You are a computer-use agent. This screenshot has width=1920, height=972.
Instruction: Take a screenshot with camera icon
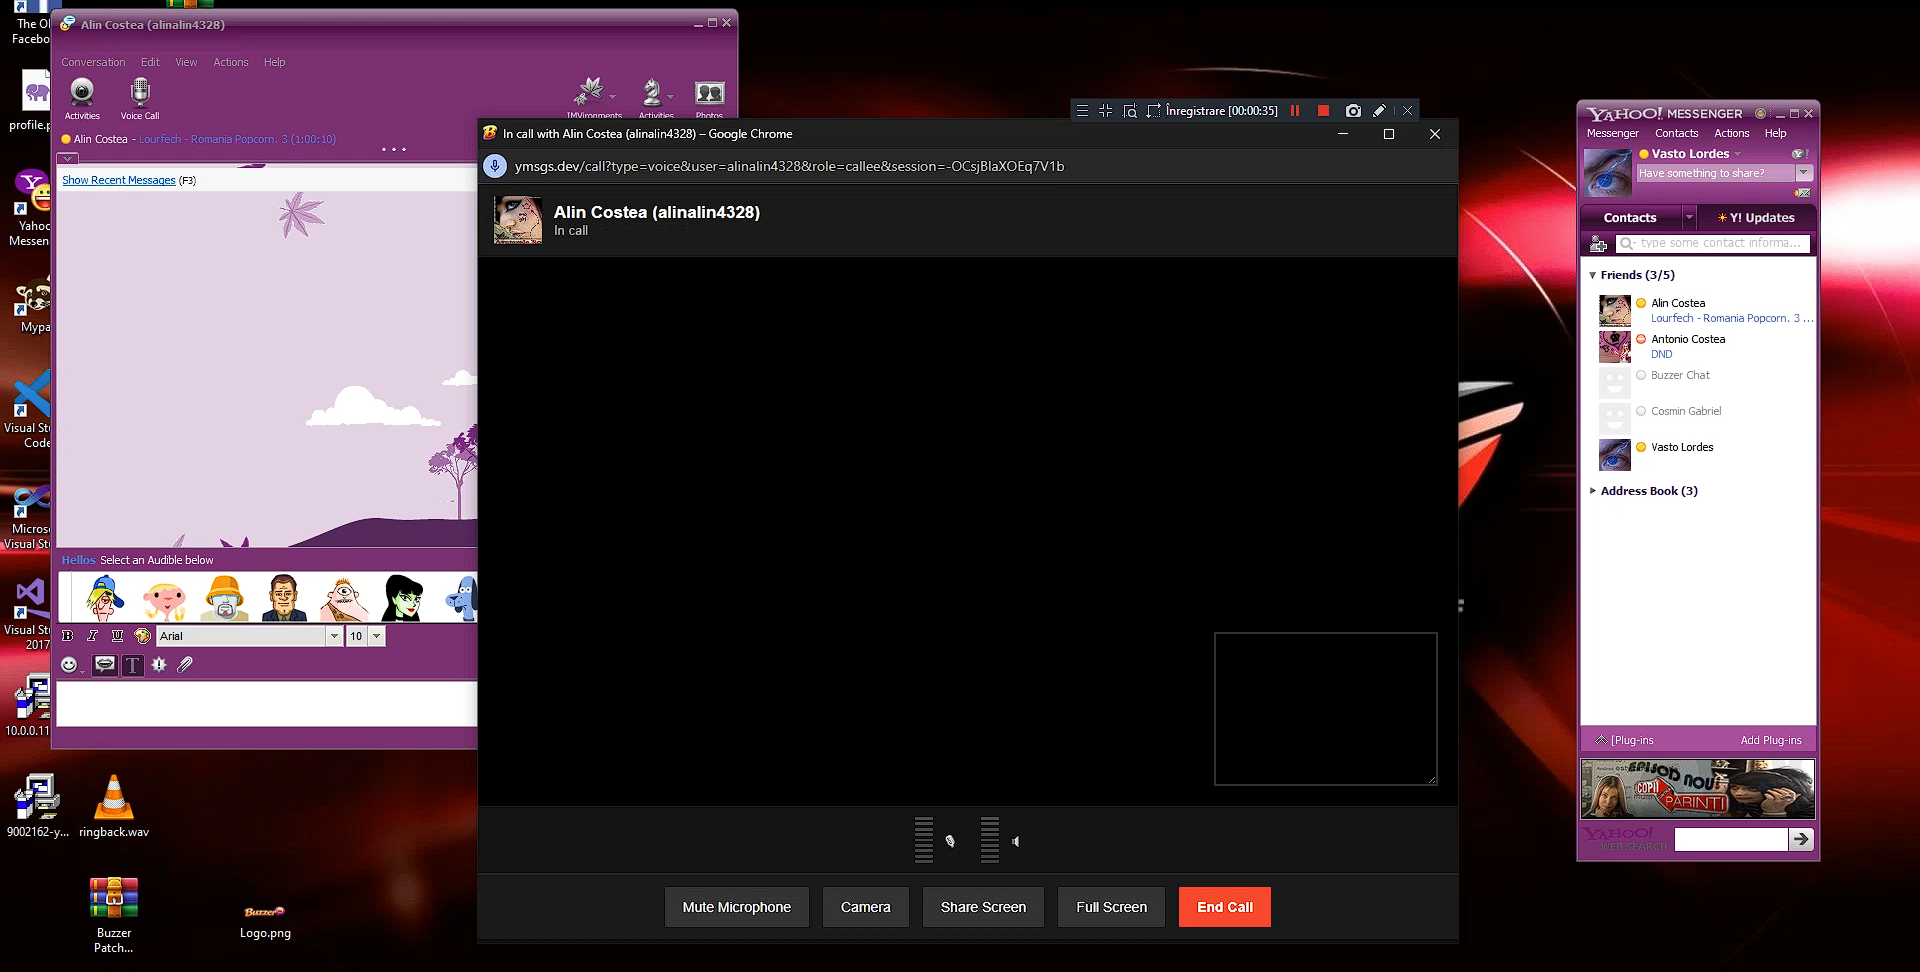(1353, 111)
